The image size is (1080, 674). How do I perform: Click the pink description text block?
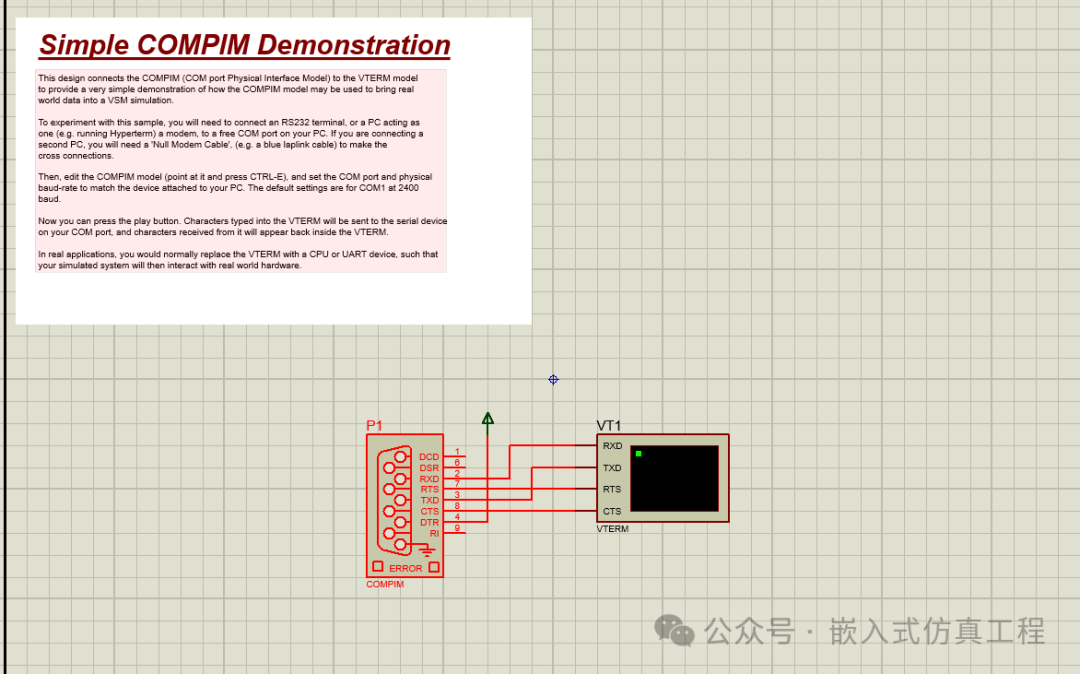(241, 171)
